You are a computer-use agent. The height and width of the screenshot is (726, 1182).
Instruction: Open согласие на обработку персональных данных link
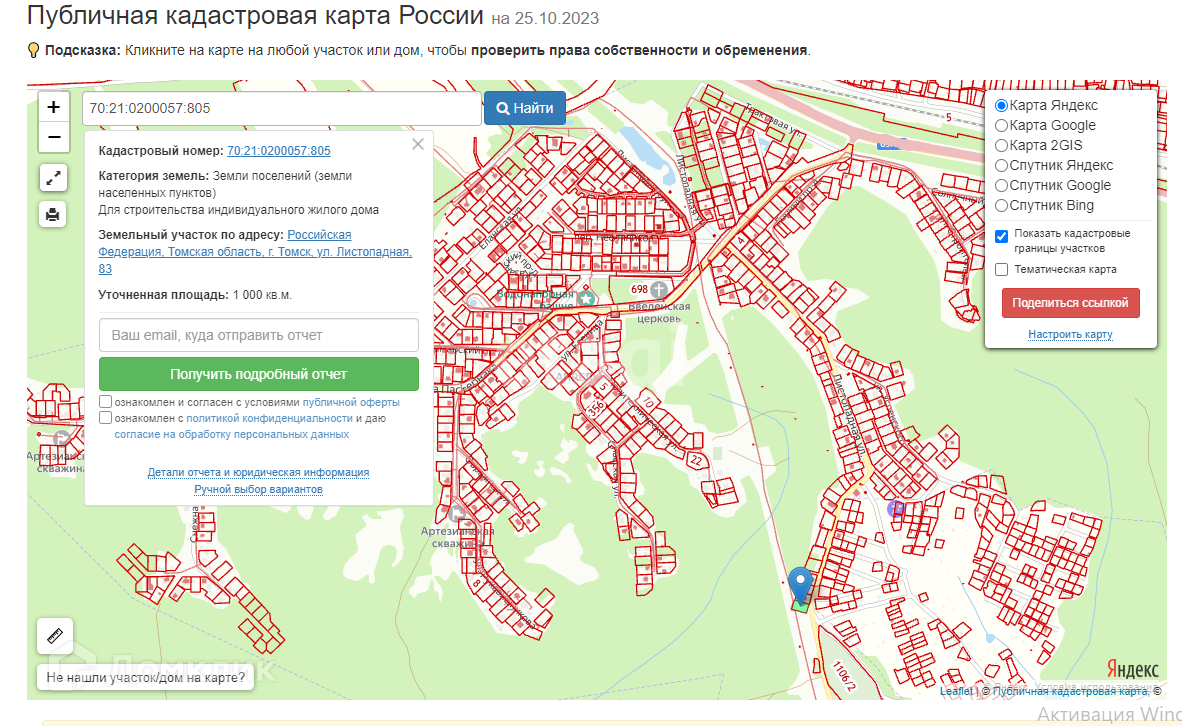231,434
